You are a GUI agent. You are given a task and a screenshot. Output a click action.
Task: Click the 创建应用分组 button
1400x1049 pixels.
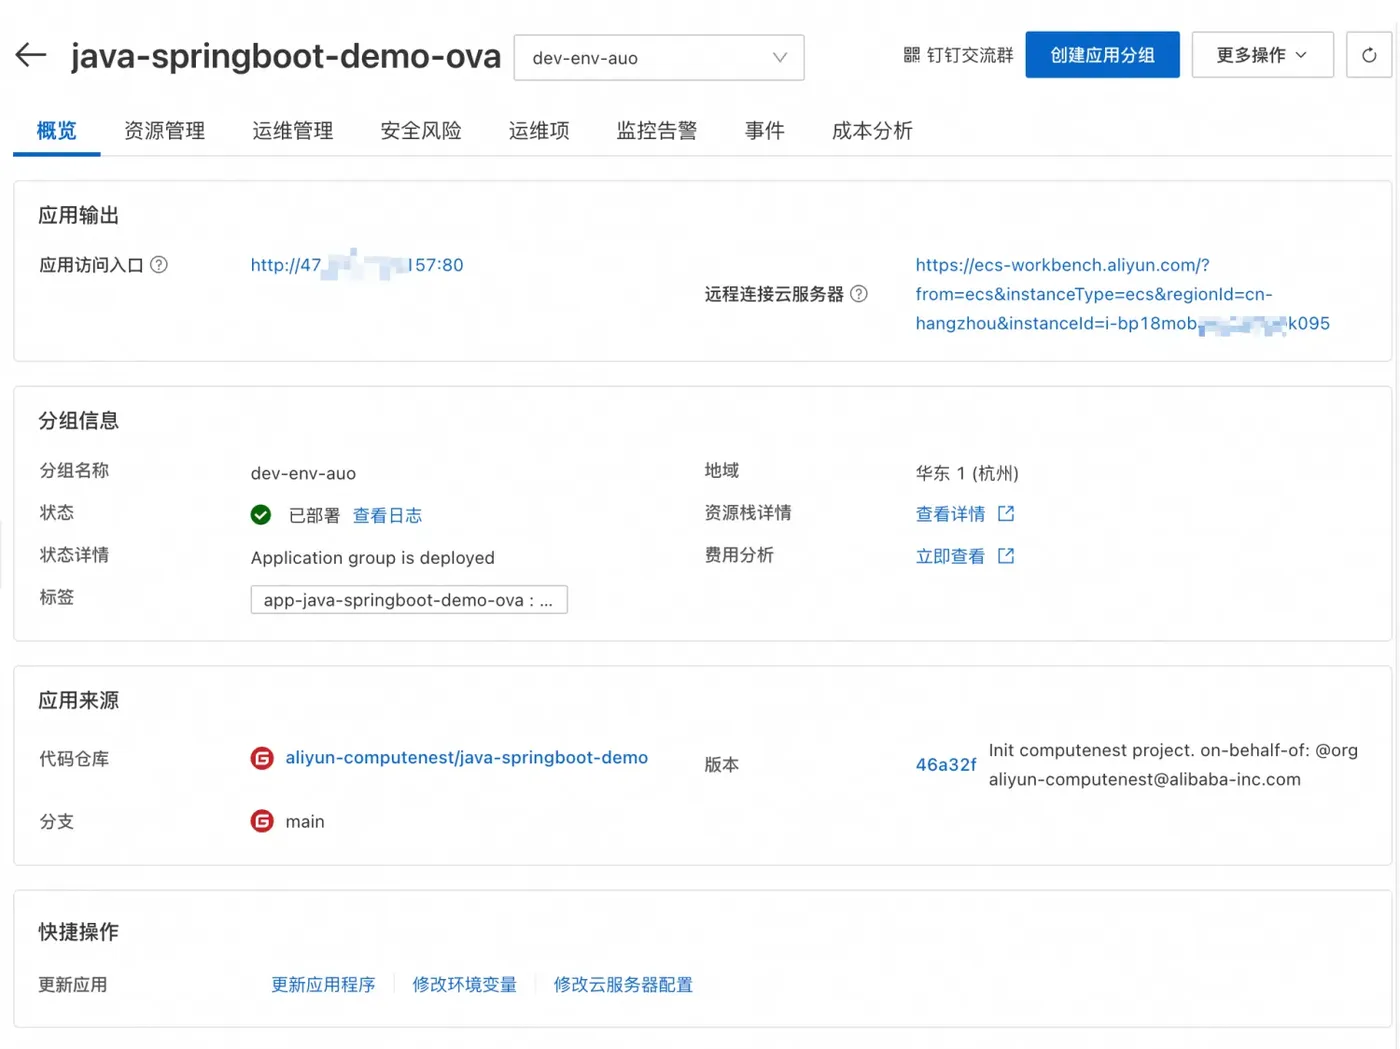pyautogui.click(x=1102, y=55)
